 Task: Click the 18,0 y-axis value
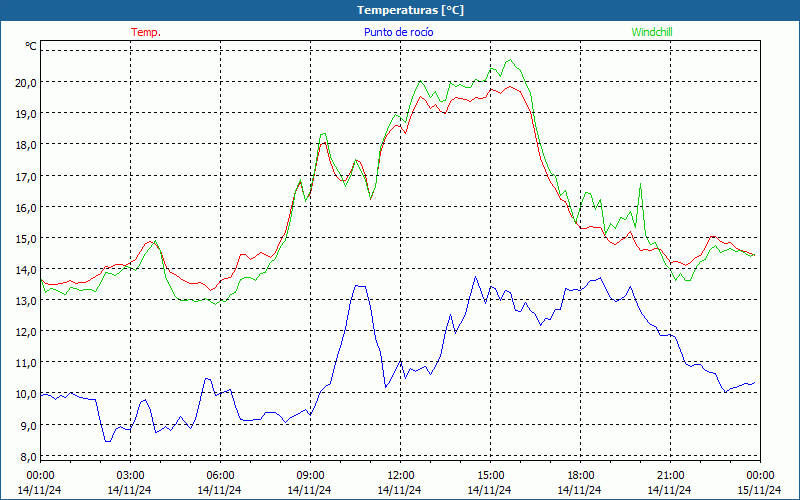click(x=26, y=144)
